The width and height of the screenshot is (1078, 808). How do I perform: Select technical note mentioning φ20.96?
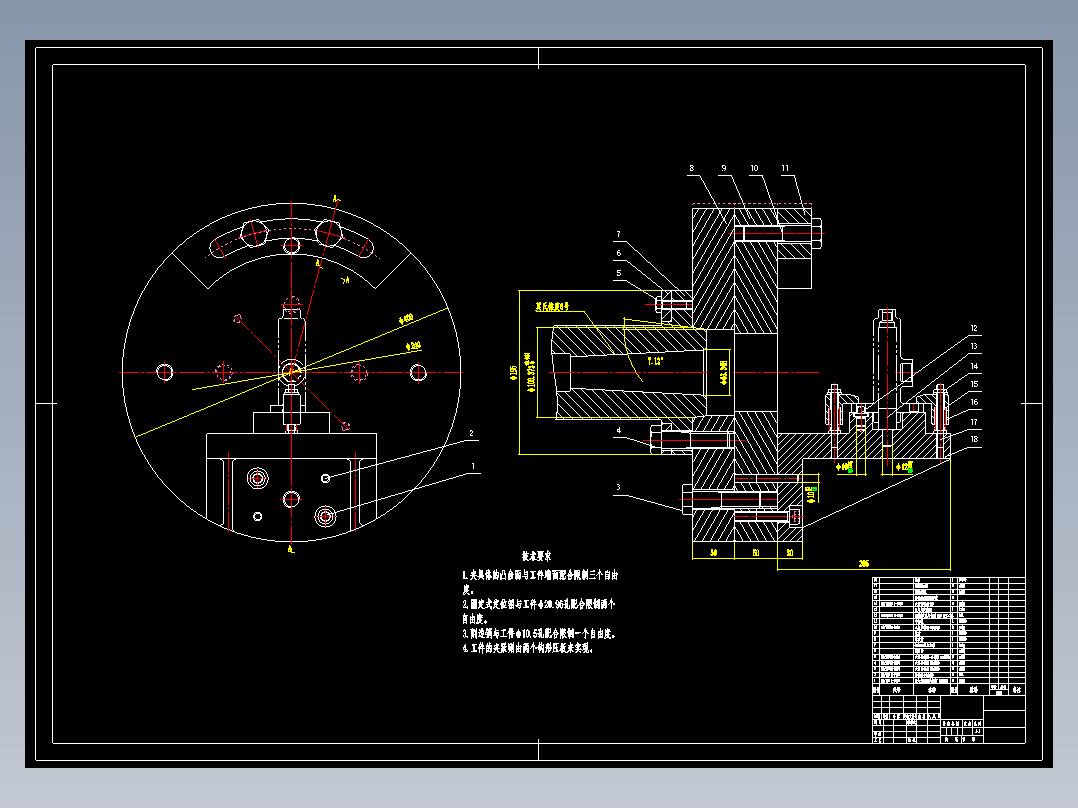pyautogui.click(x=539, y=611)
